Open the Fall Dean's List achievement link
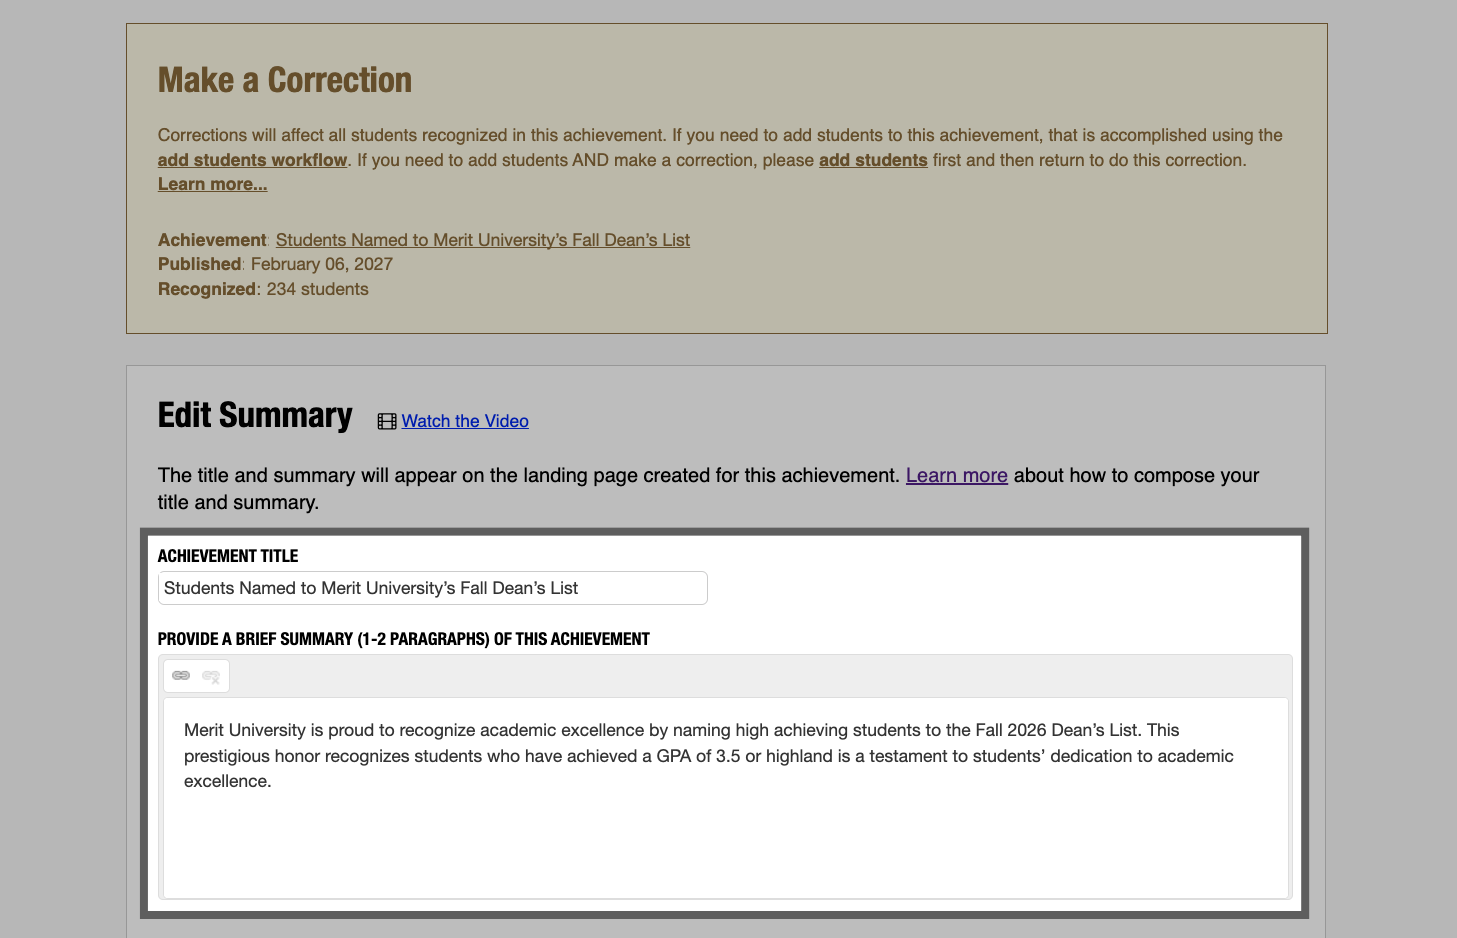1457x938 pixels. [x=482, y=239]
